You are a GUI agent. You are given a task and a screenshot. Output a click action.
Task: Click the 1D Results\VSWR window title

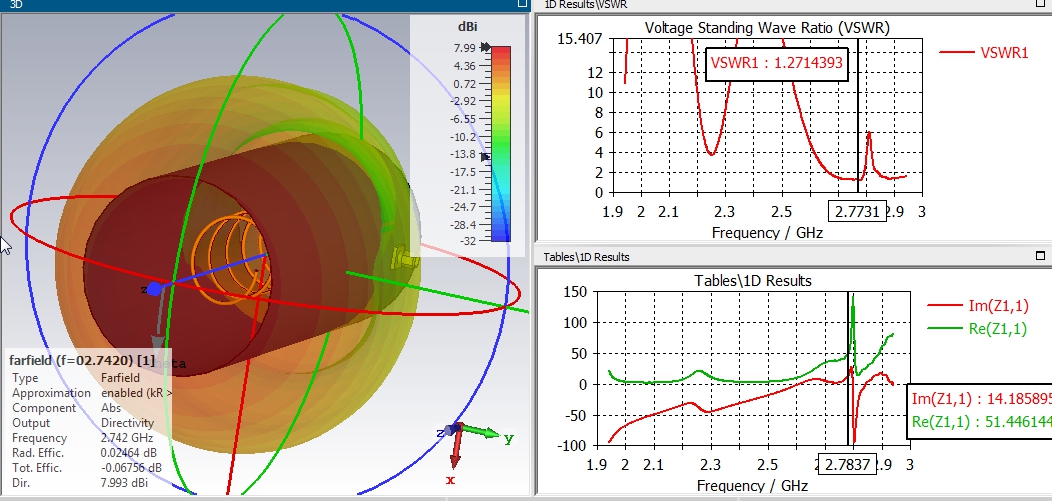pyautogui.click(x=585, y=5)
